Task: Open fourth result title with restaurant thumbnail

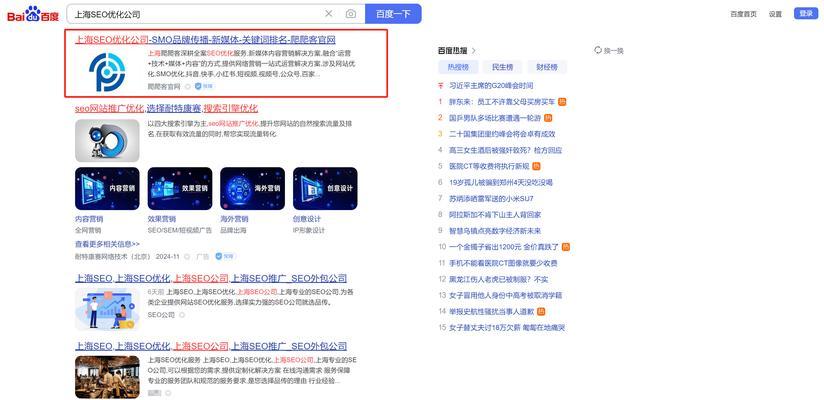Action: [x=211, y=346]
